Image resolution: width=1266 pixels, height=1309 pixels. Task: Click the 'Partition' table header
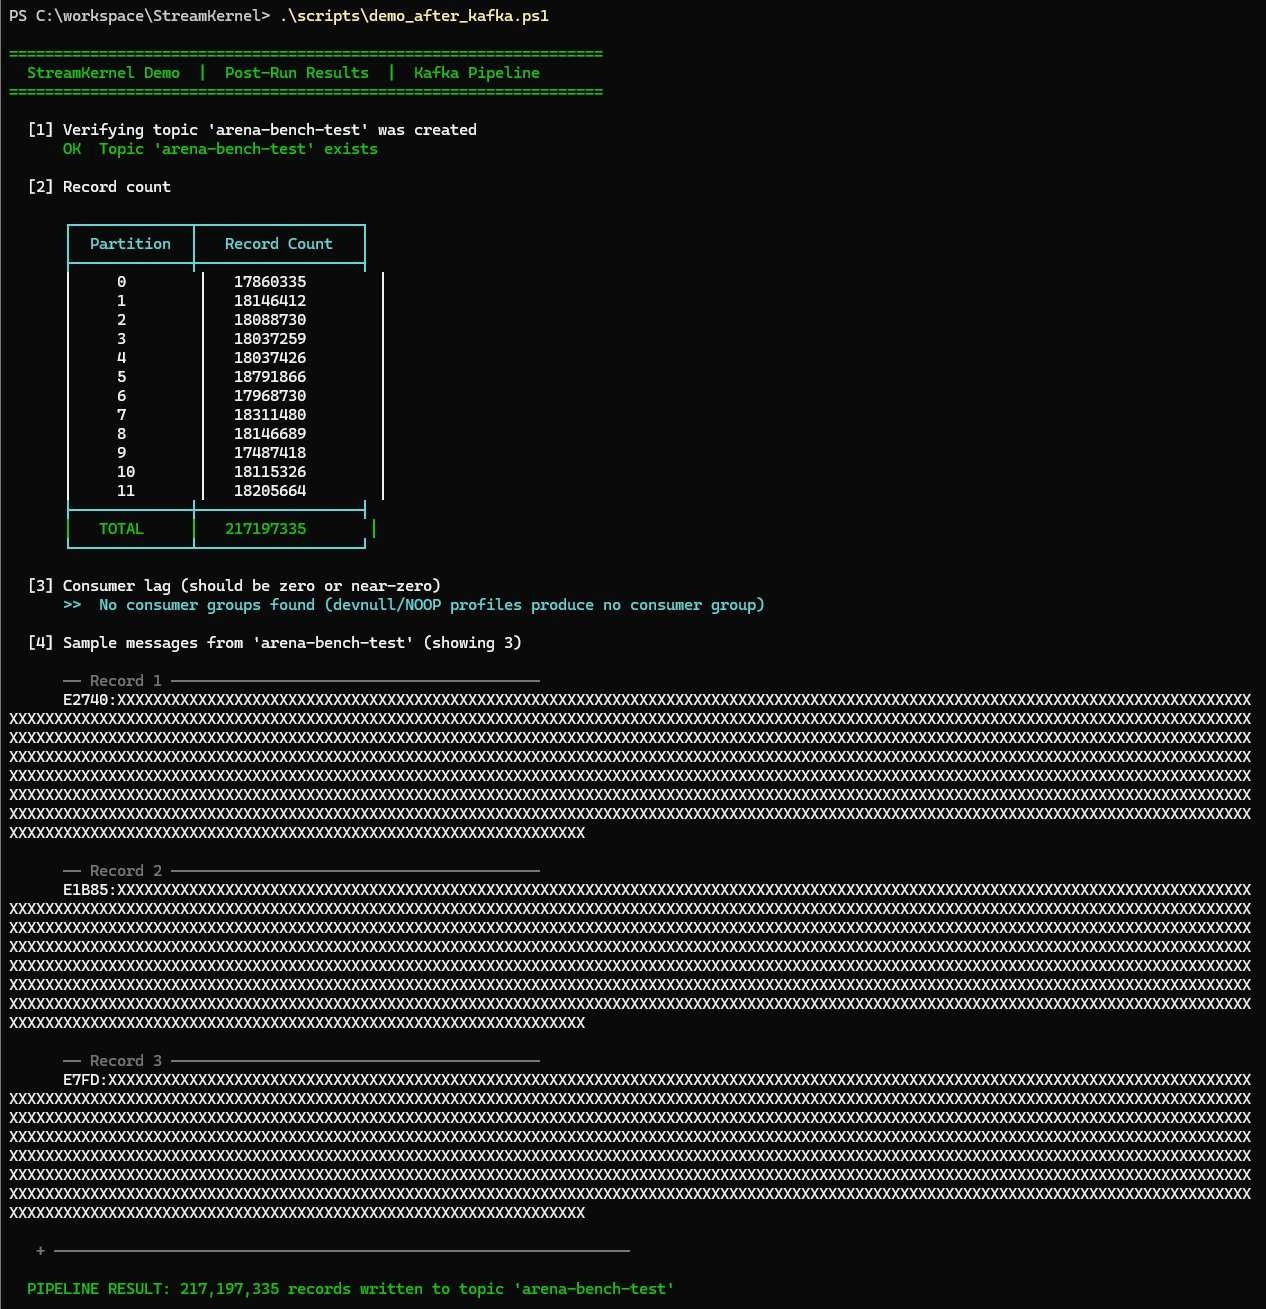coord(130,244)
